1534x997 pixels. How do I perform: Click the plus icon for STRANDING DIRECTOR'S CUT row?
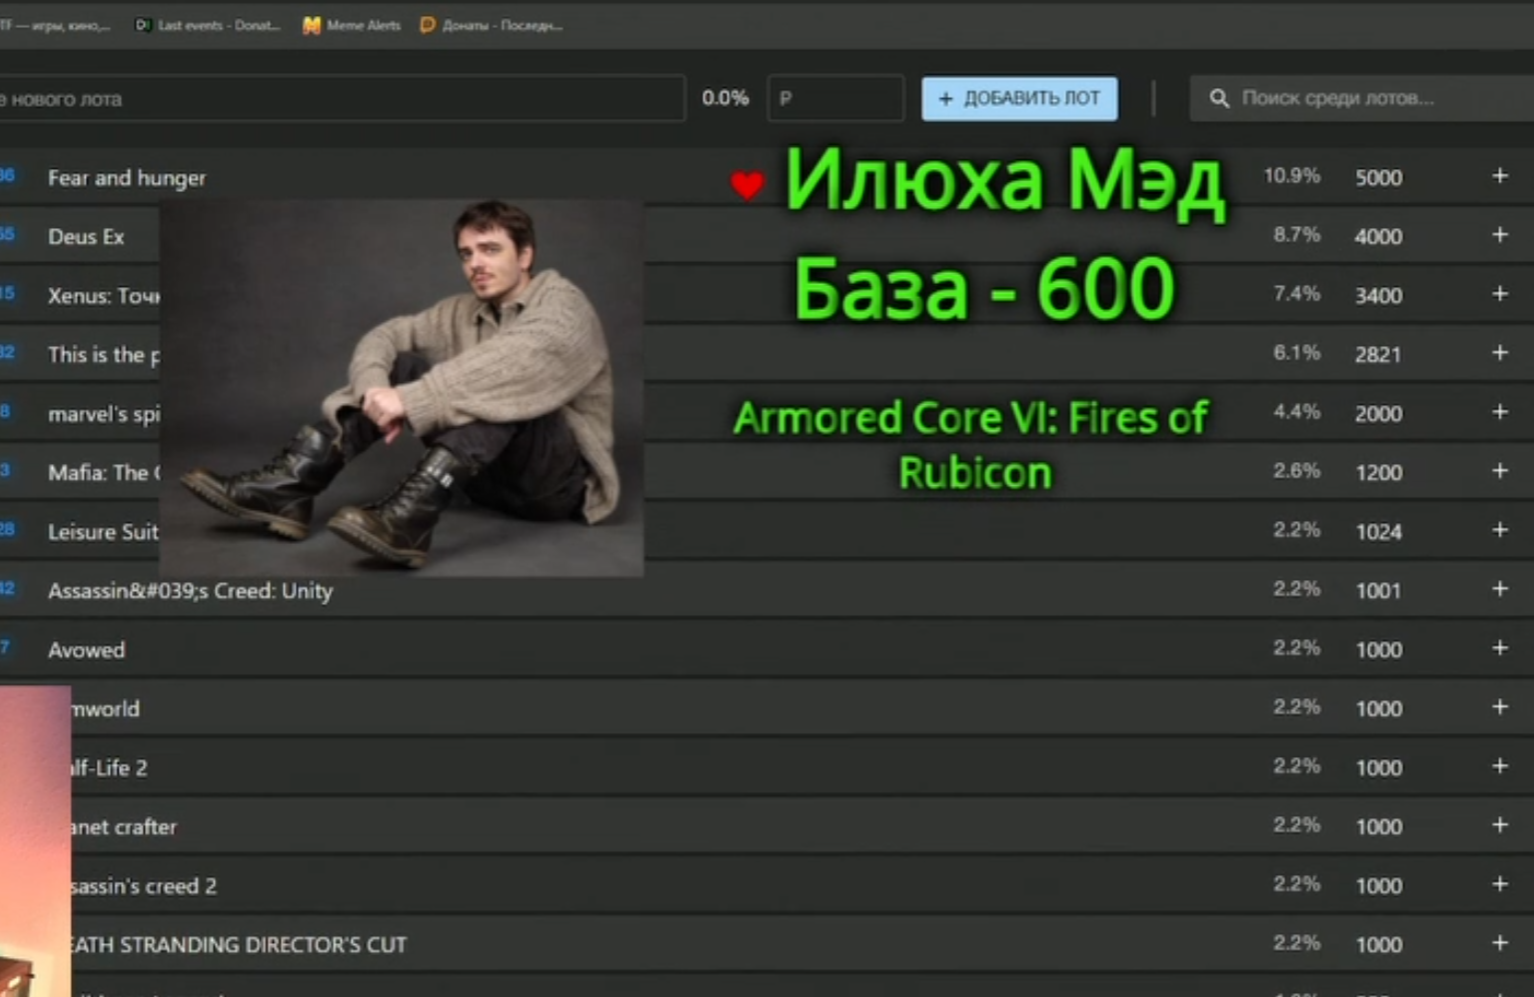click(x=1500, y=943)
